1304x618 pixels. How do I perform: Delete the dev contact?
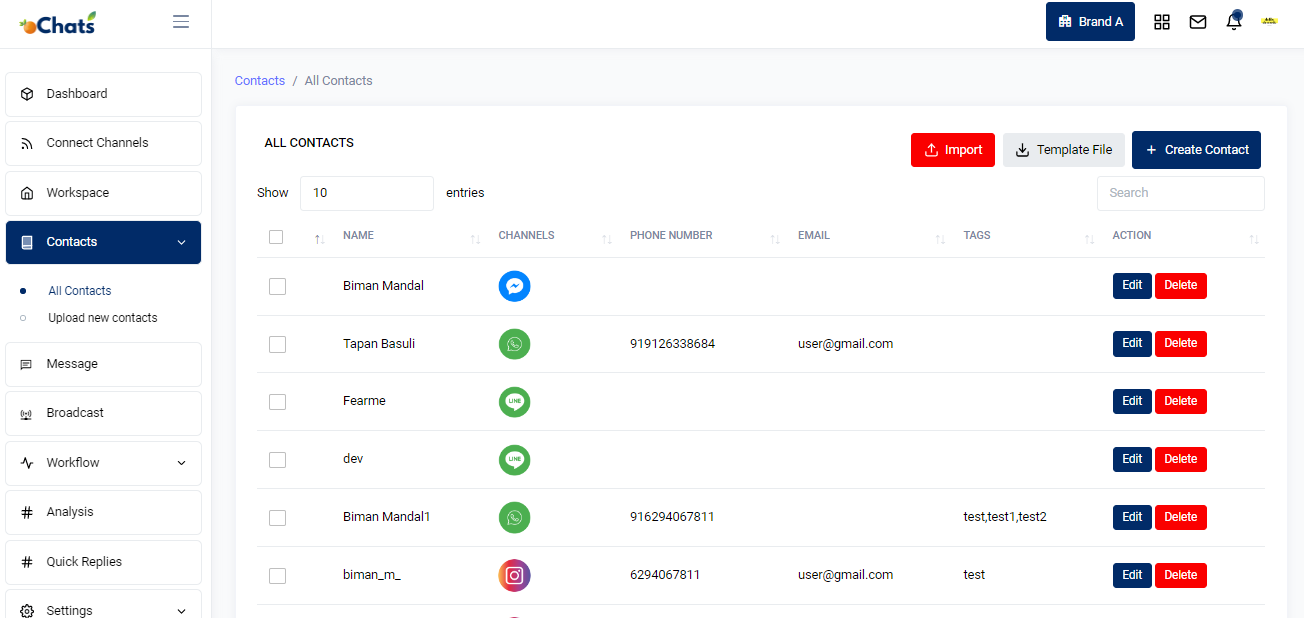[x=1181, y=460]
